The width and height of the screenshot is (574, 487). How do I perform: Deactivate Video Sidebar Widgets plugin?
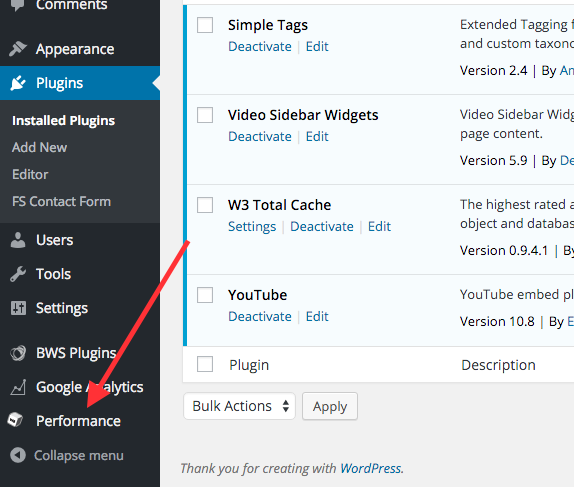tap(260, 137)
